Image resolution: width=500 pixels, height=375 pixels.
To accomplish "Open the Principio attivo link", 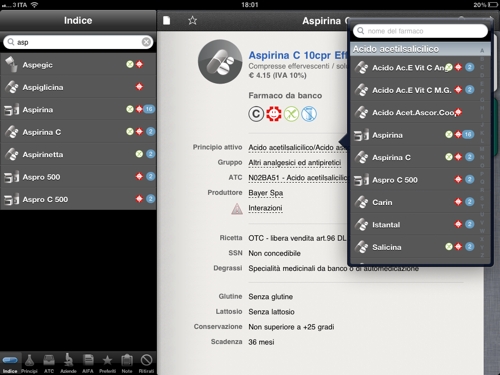I will [x=297, y=147].
